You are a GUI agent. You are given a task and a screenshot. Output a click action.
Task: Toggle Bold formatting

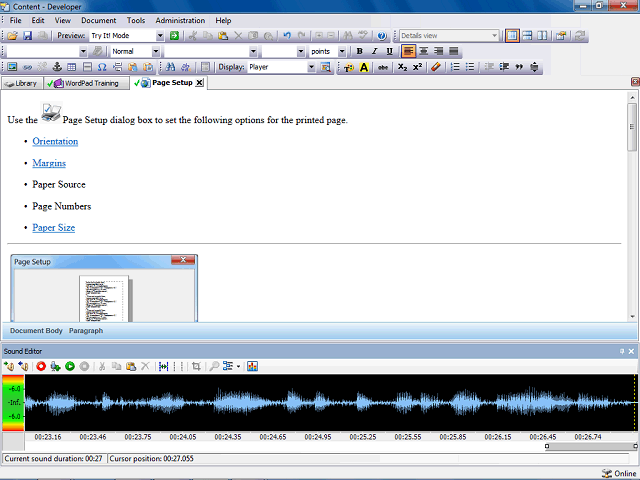click(x=360, y=51)
